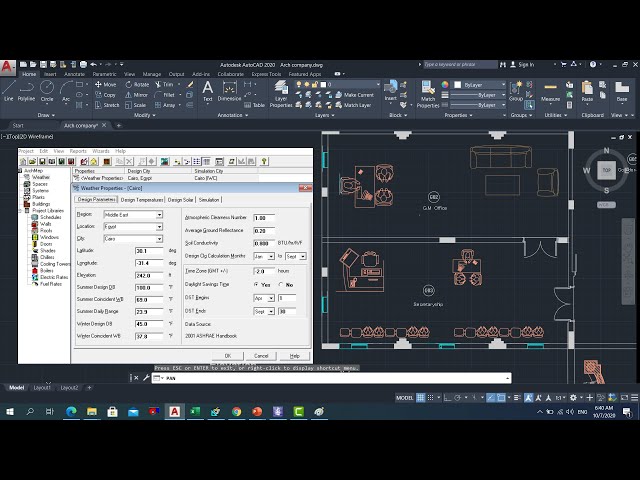The image size is (640, 480).
Task: Select Spaces in HAP tree
Action: [x=40, y=184]
